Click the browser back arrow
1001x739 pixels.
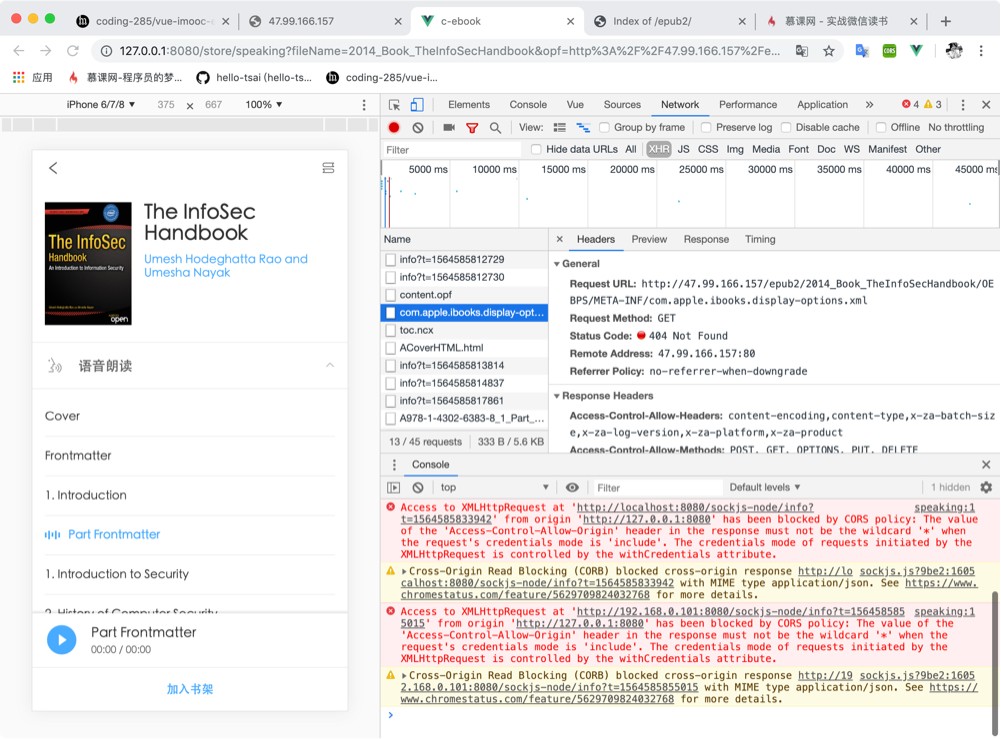pos(19,51)
